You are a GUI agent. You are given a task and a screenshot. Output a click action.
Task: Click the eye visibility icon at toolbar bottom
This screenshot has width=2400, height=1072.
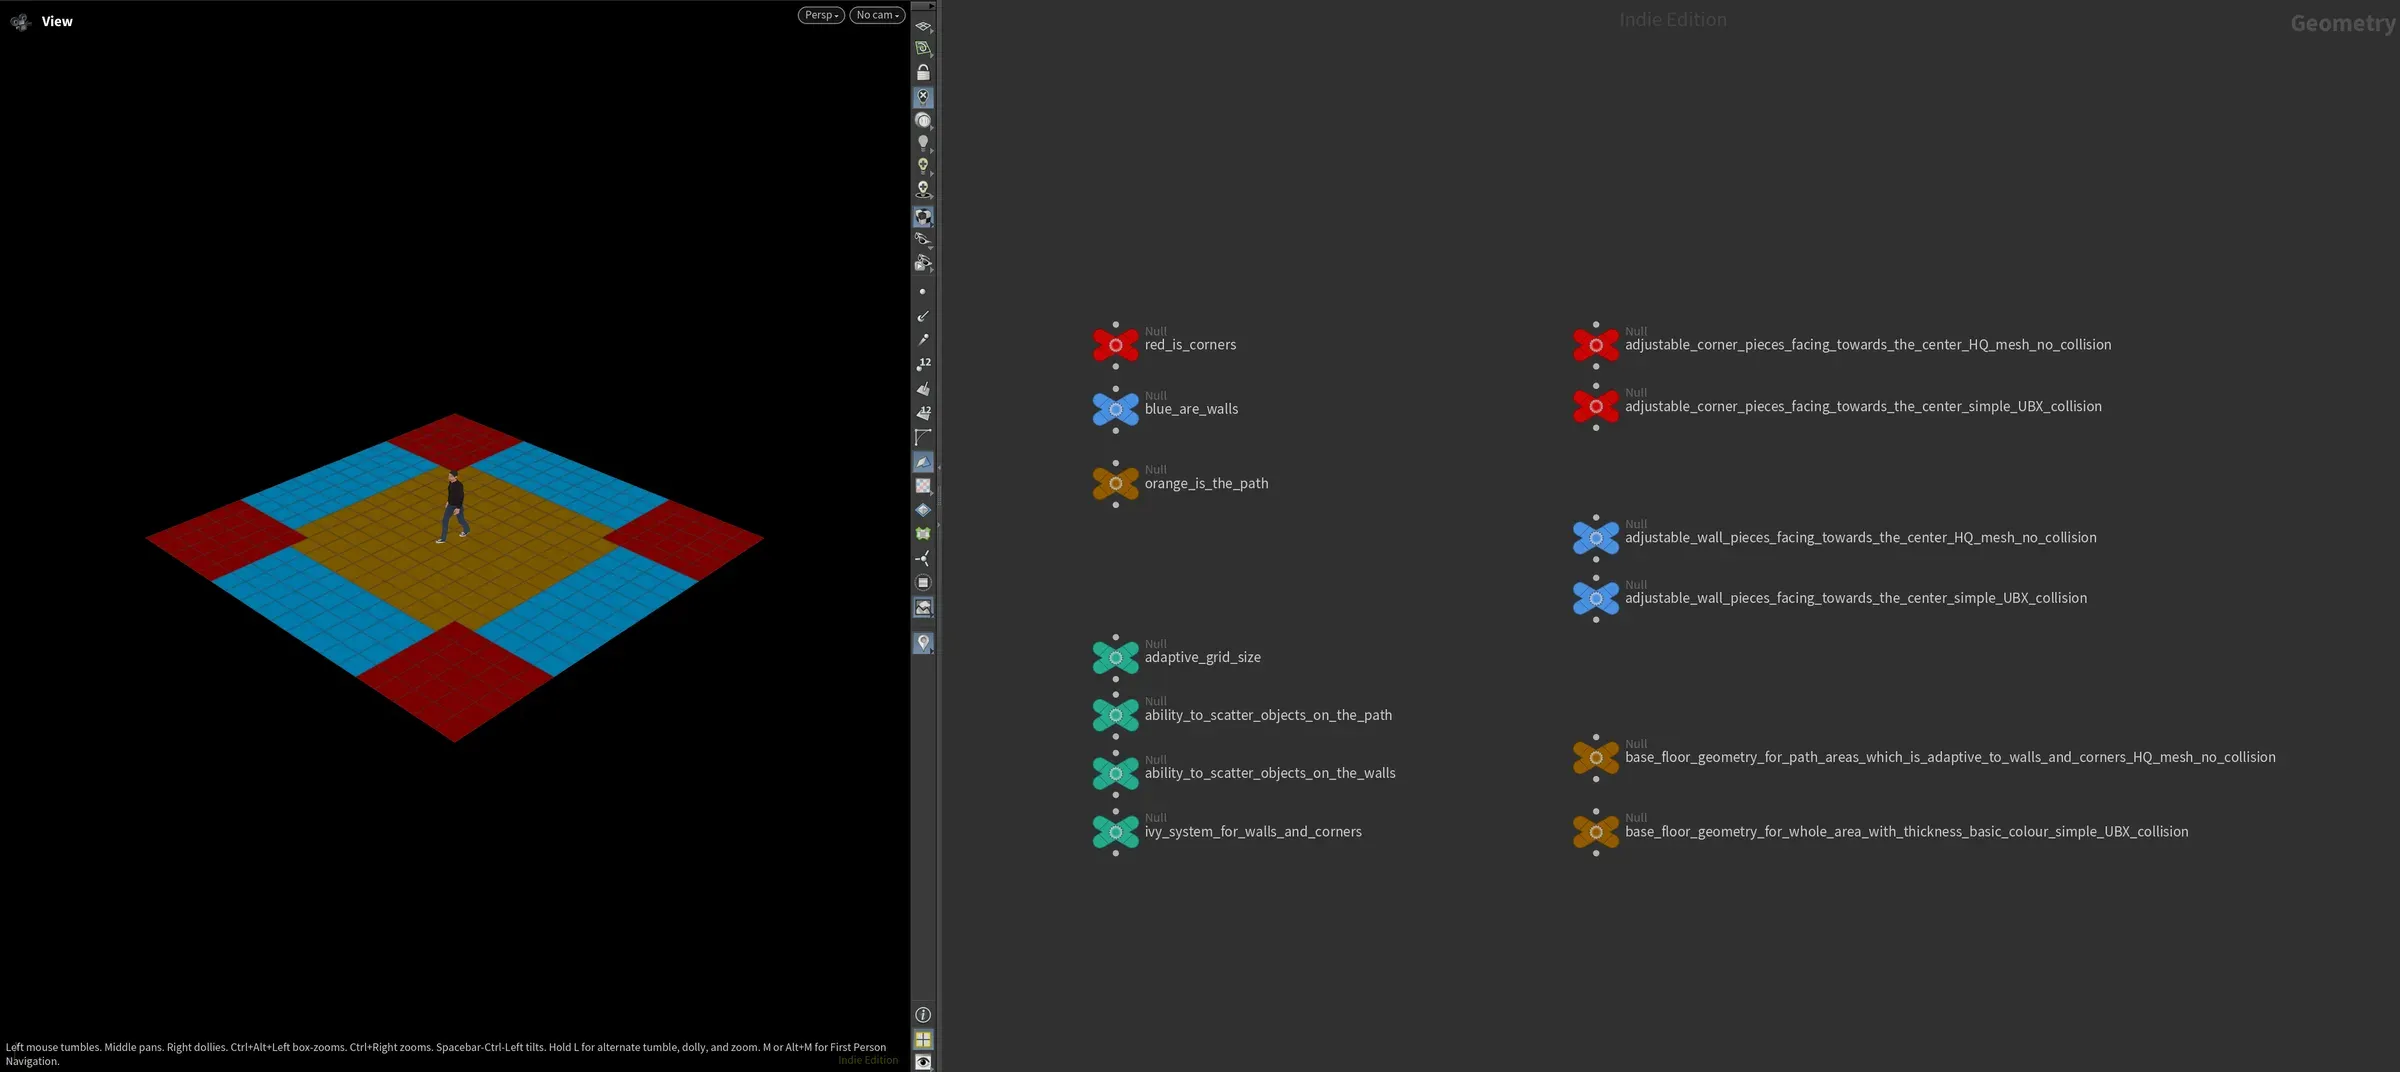923,1062
